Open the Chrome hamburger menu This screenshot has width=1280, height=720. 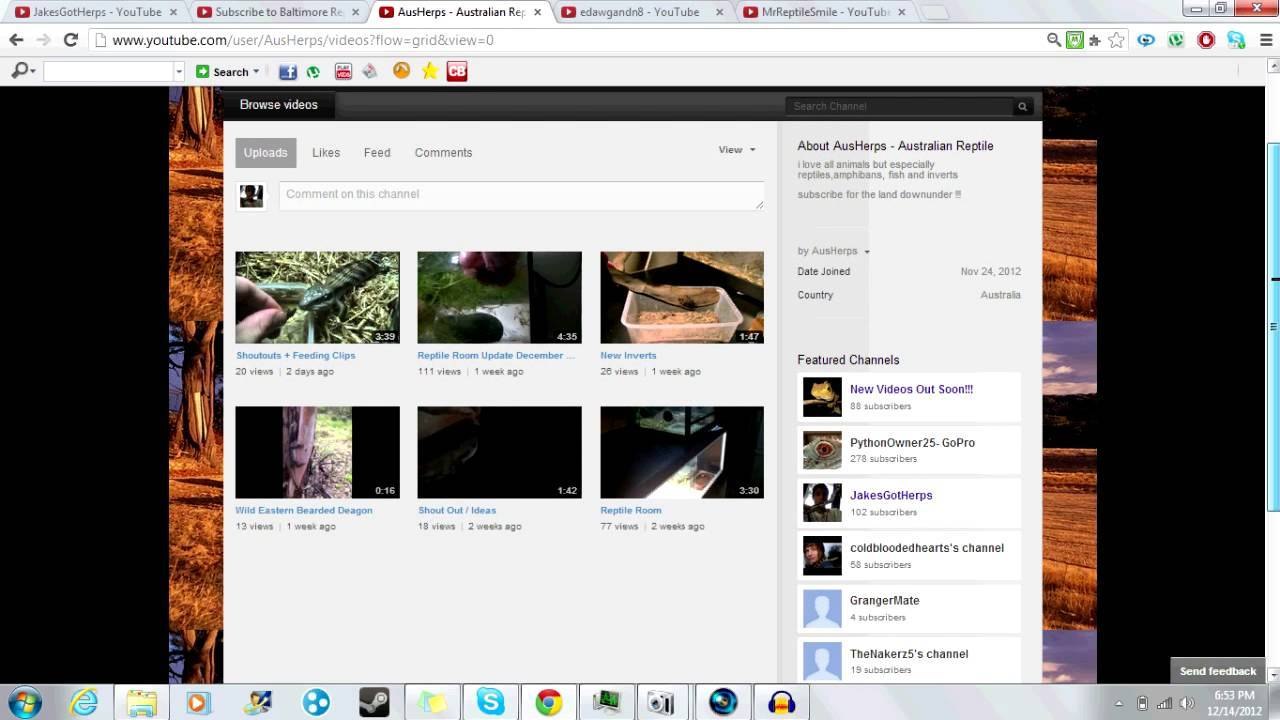coord(1264,40)
